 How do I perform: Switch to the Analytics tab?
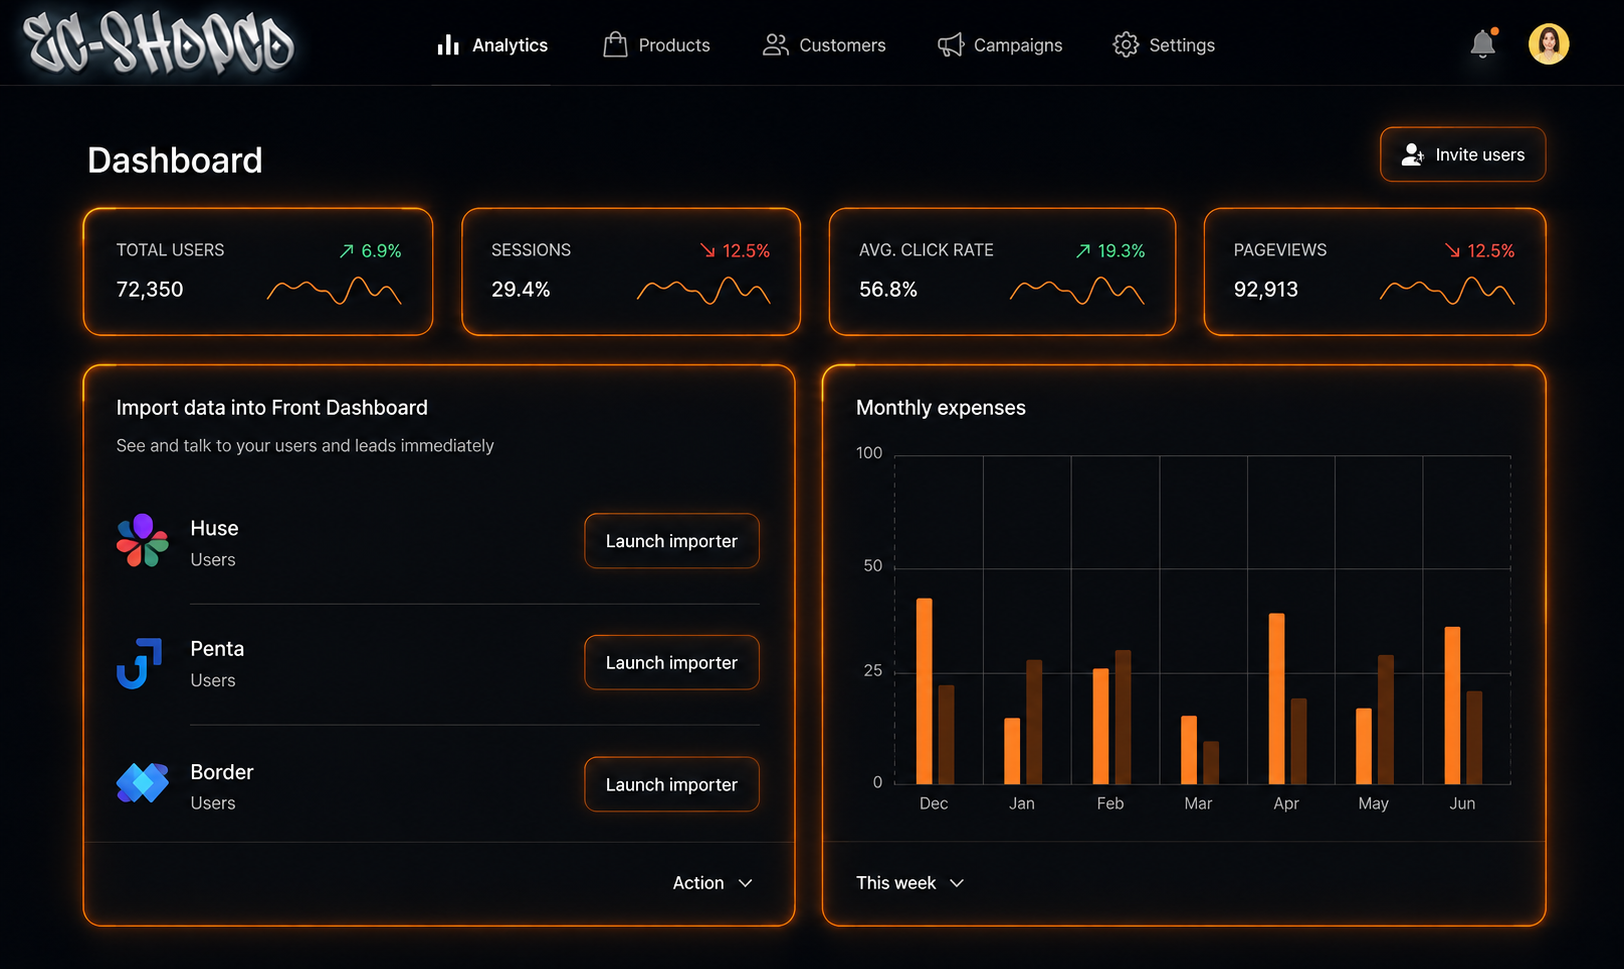(492, 45)
